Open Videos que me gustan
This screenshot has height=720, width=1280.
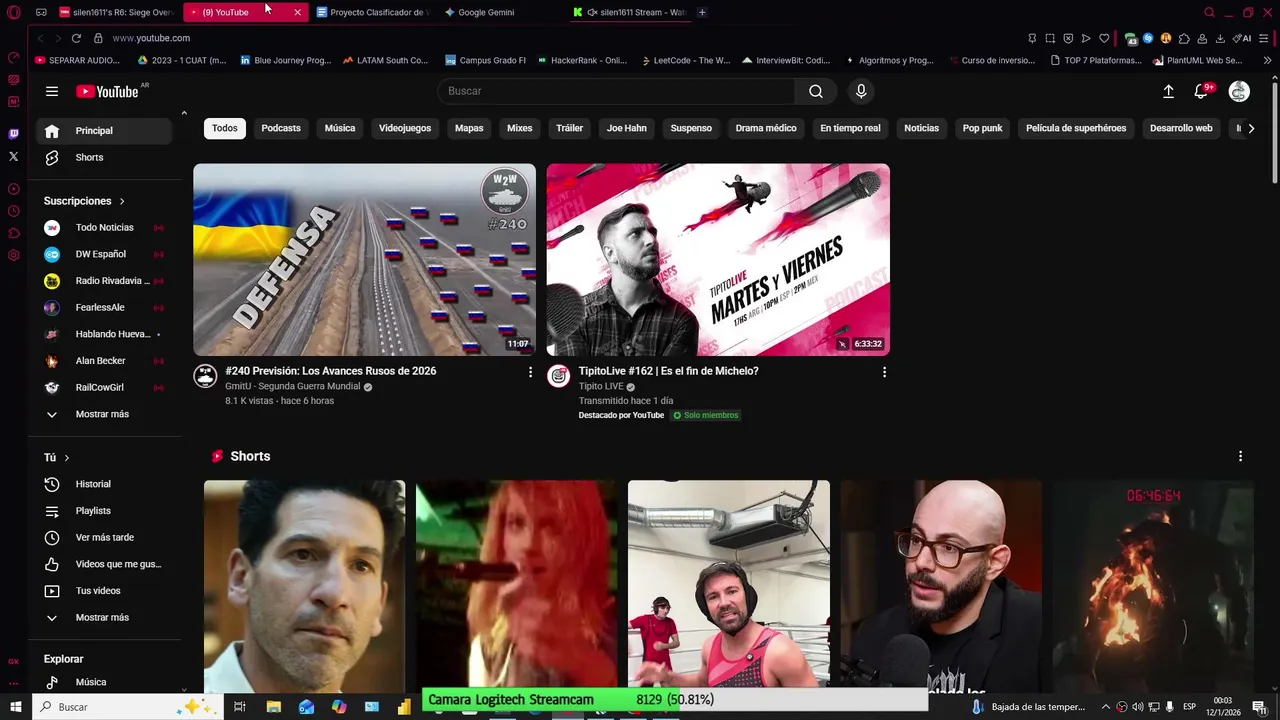click(x=104, y=564)
